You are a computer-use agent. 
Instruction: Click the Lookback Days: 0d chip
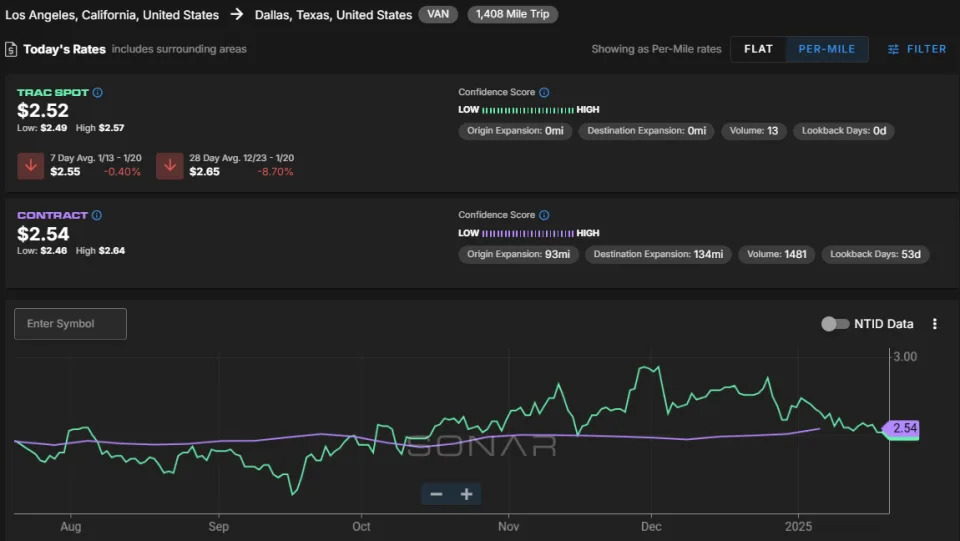[x=844, y=131]
